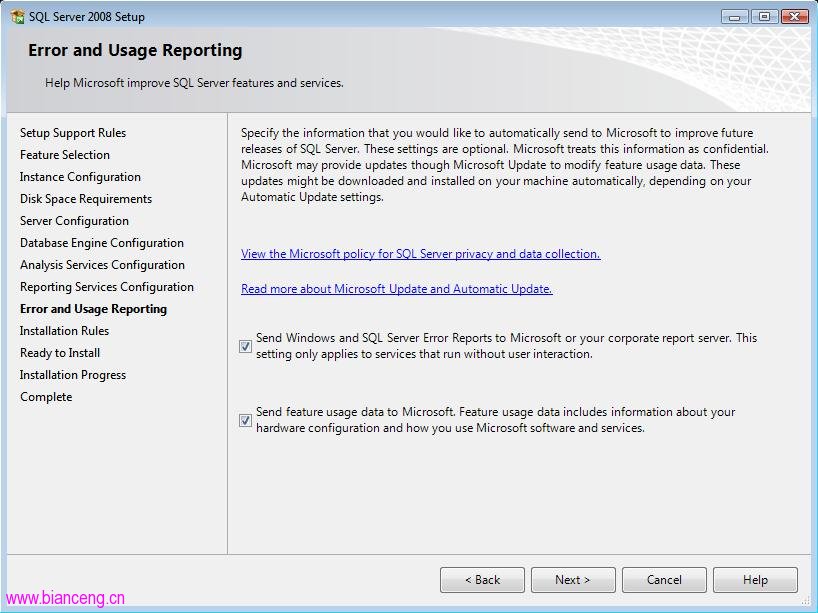Image resolution: width=818 pixels, height=613 pixels.
Task: Proceed with the Next > button
Action: 573,580
